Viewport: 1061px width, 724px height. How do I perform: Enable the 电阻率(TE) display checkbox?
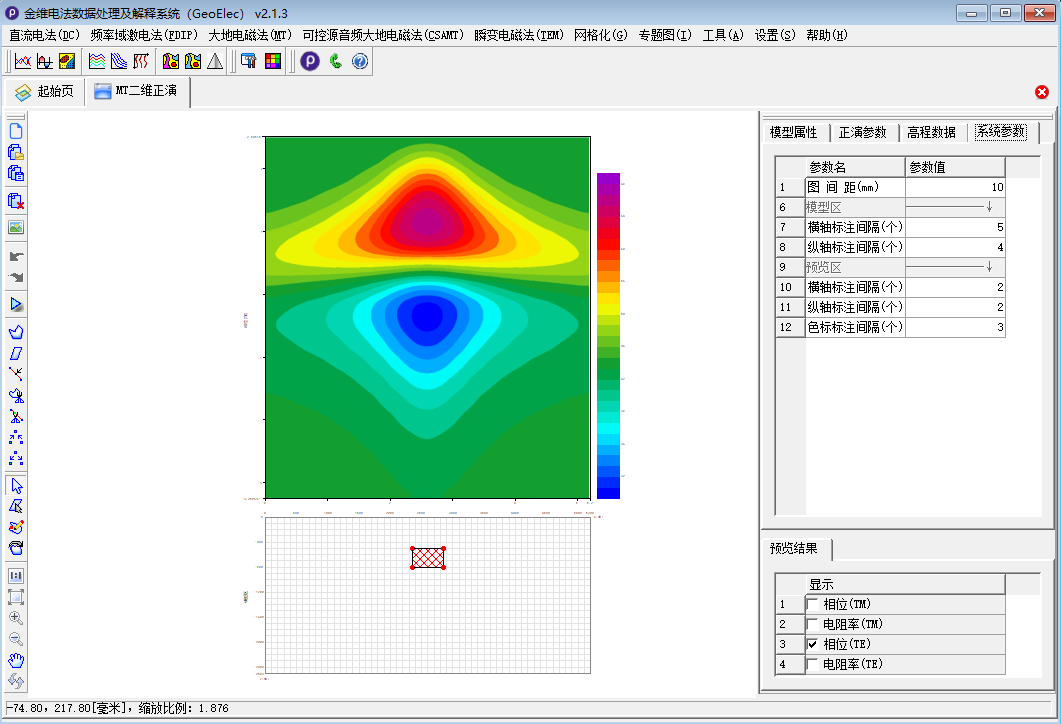813,664
